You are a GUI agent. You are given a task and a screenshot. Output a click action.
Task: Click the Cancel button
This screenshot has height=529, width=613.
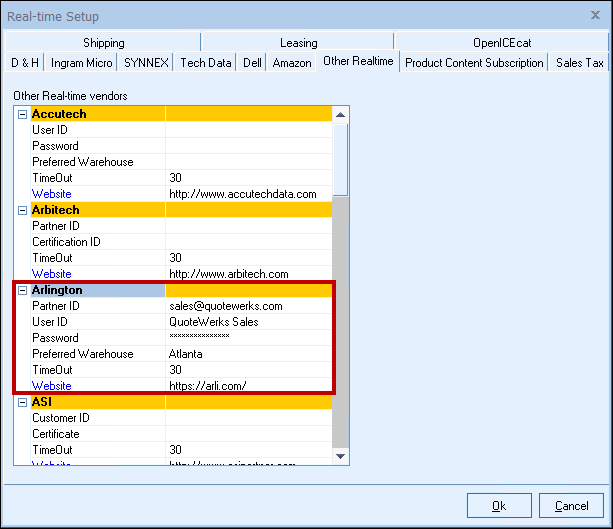pyautogui.click(x=572, y=506)
